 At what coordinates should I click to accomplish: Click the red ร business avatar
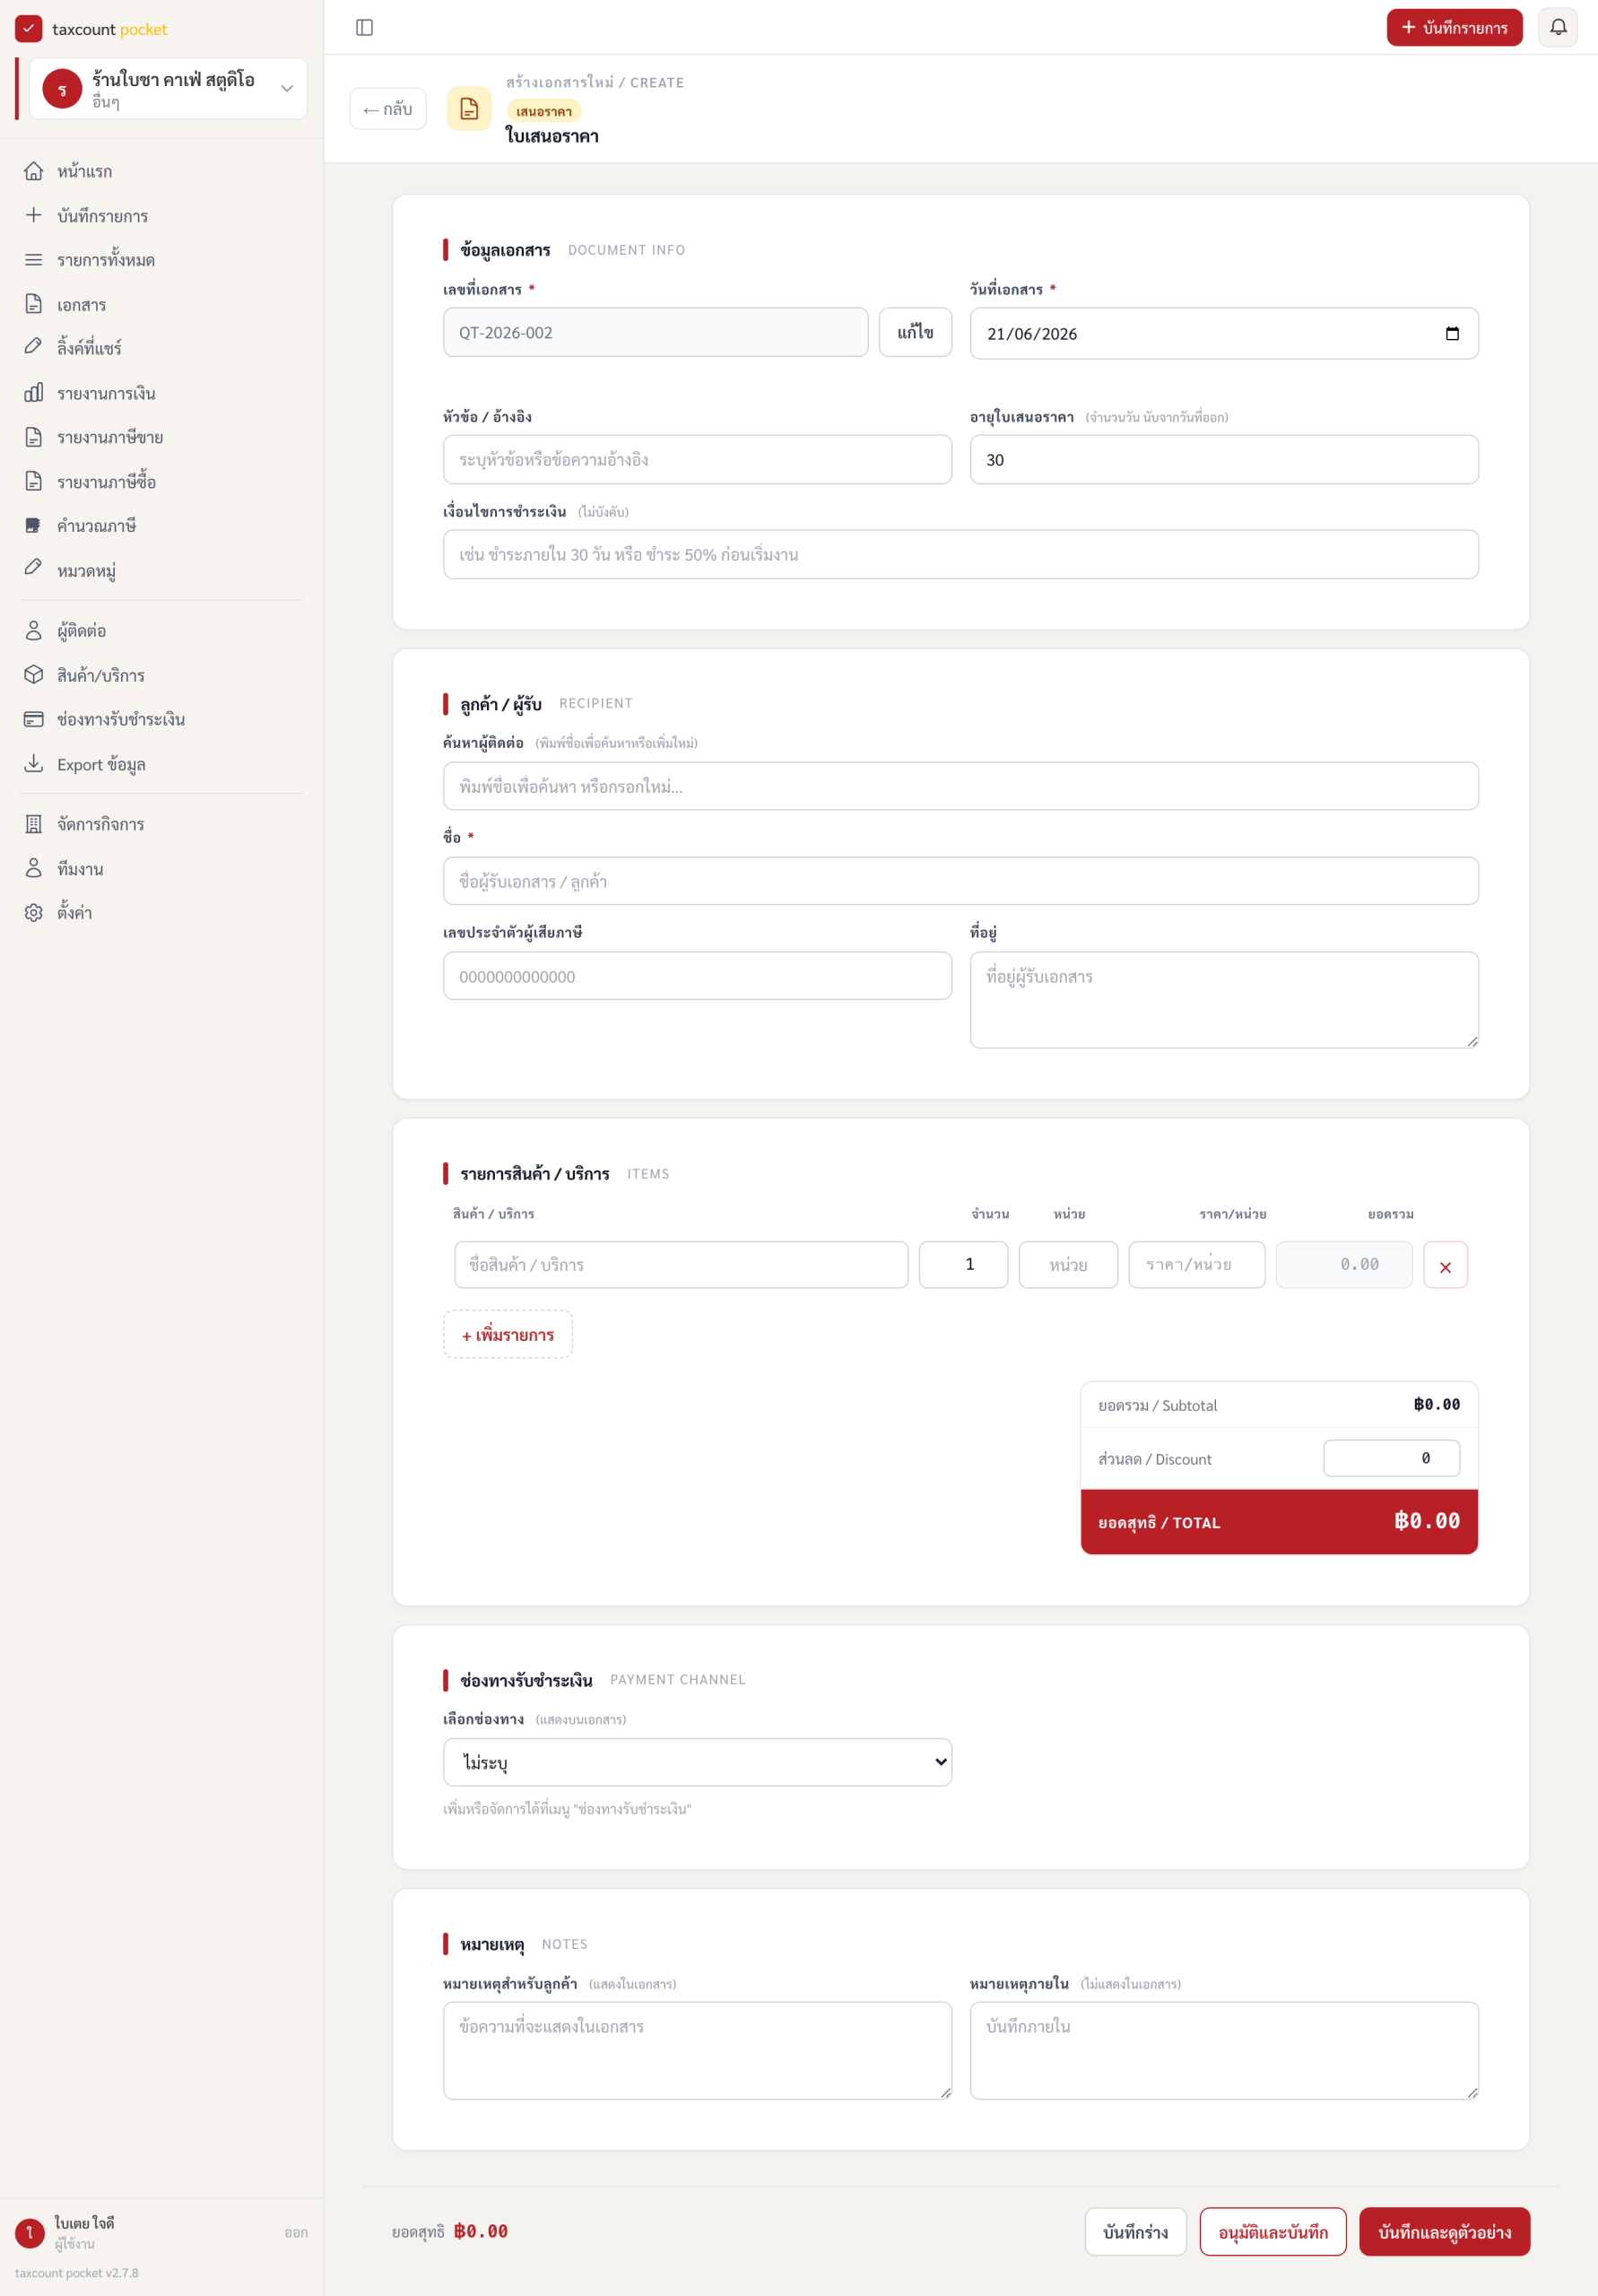pyautogui.click(x=62, y=89)
